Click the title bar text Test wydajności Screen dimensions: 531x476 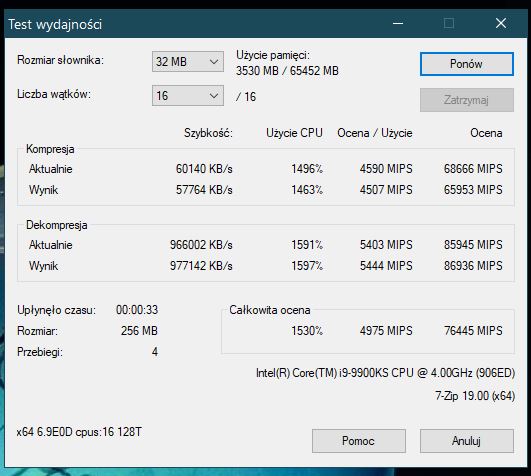(55, 24)
